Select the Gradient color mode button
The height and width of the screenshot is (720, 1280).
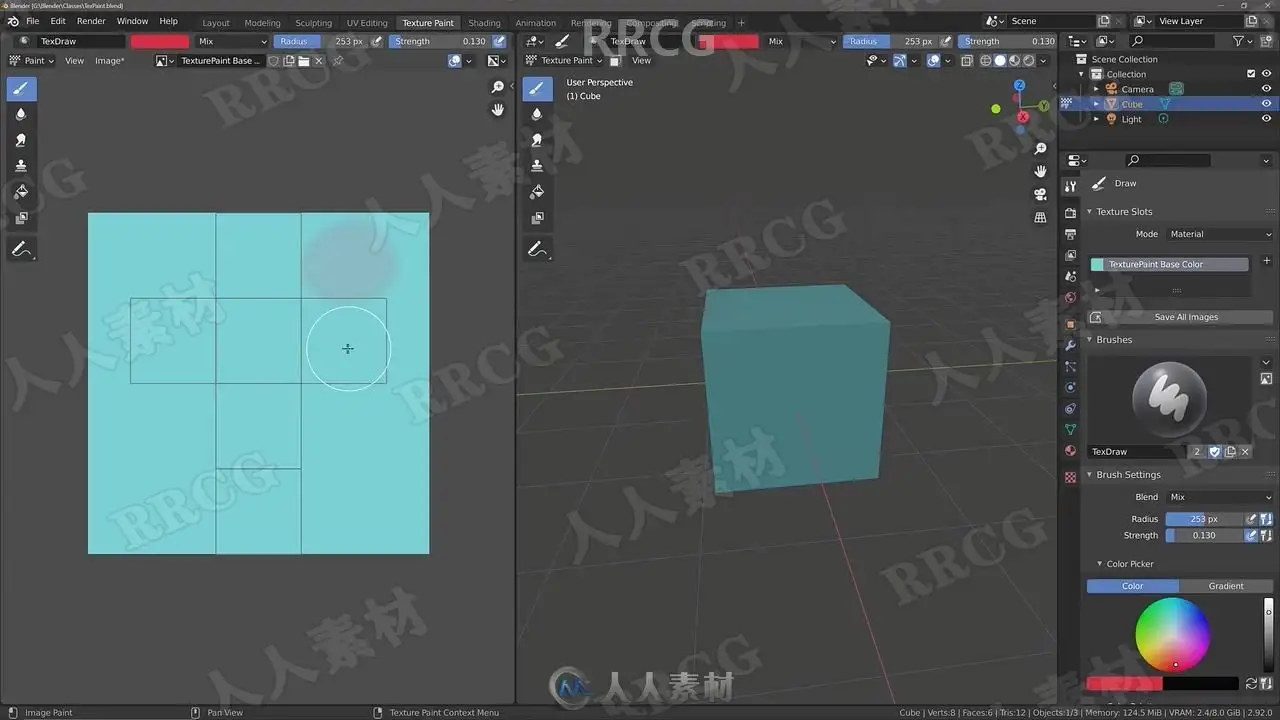point(1226,586)
